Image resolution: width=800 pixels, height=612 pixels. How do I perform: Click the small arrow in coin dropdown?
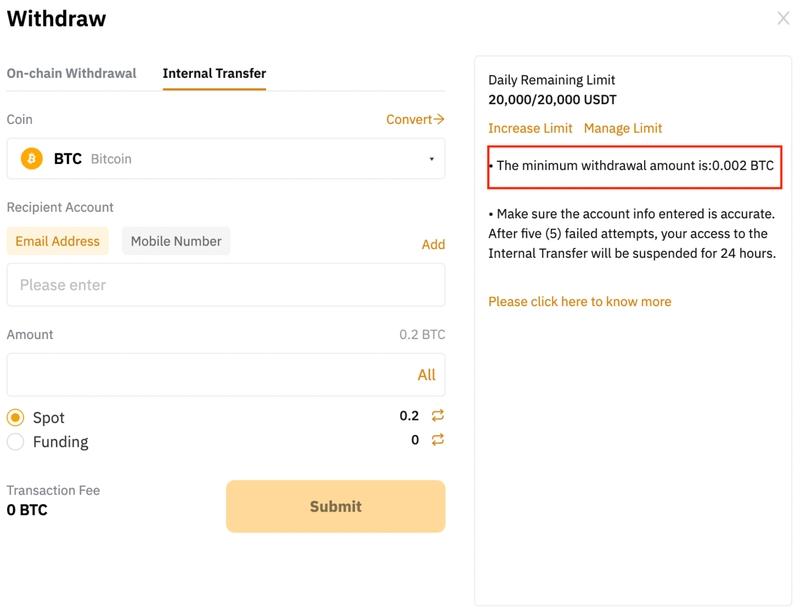tap(431, 159)
